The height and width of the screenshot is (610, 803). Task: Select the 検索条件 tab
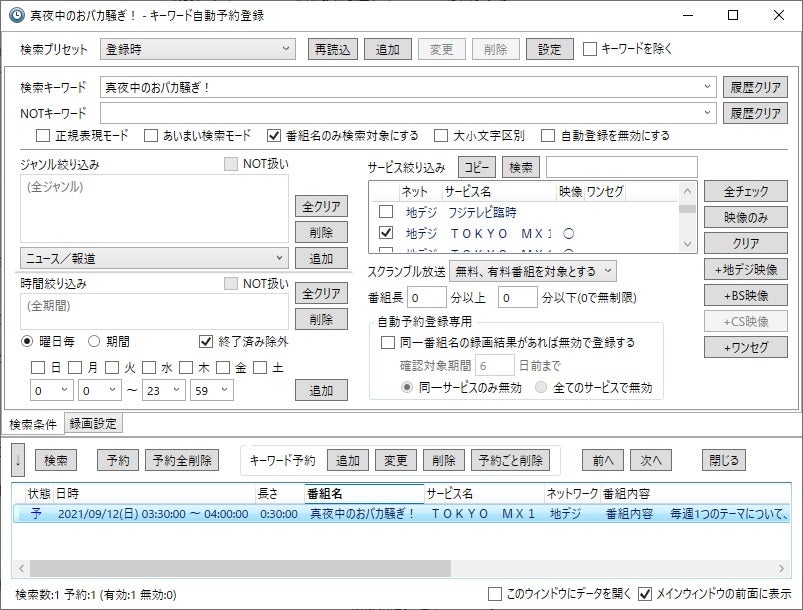point(32,424)
